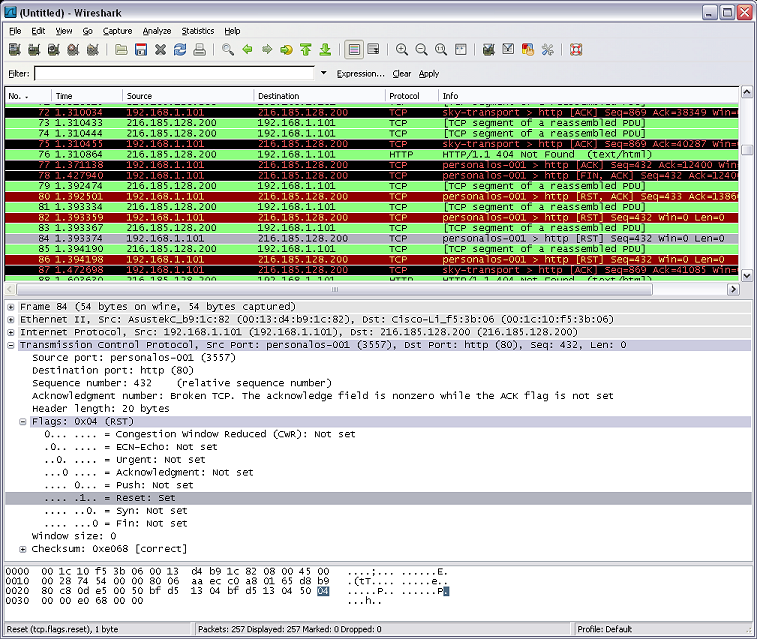Open the help lifebuoy icon
The height and width of the screenshot is (639, 757).
[576, 49]
